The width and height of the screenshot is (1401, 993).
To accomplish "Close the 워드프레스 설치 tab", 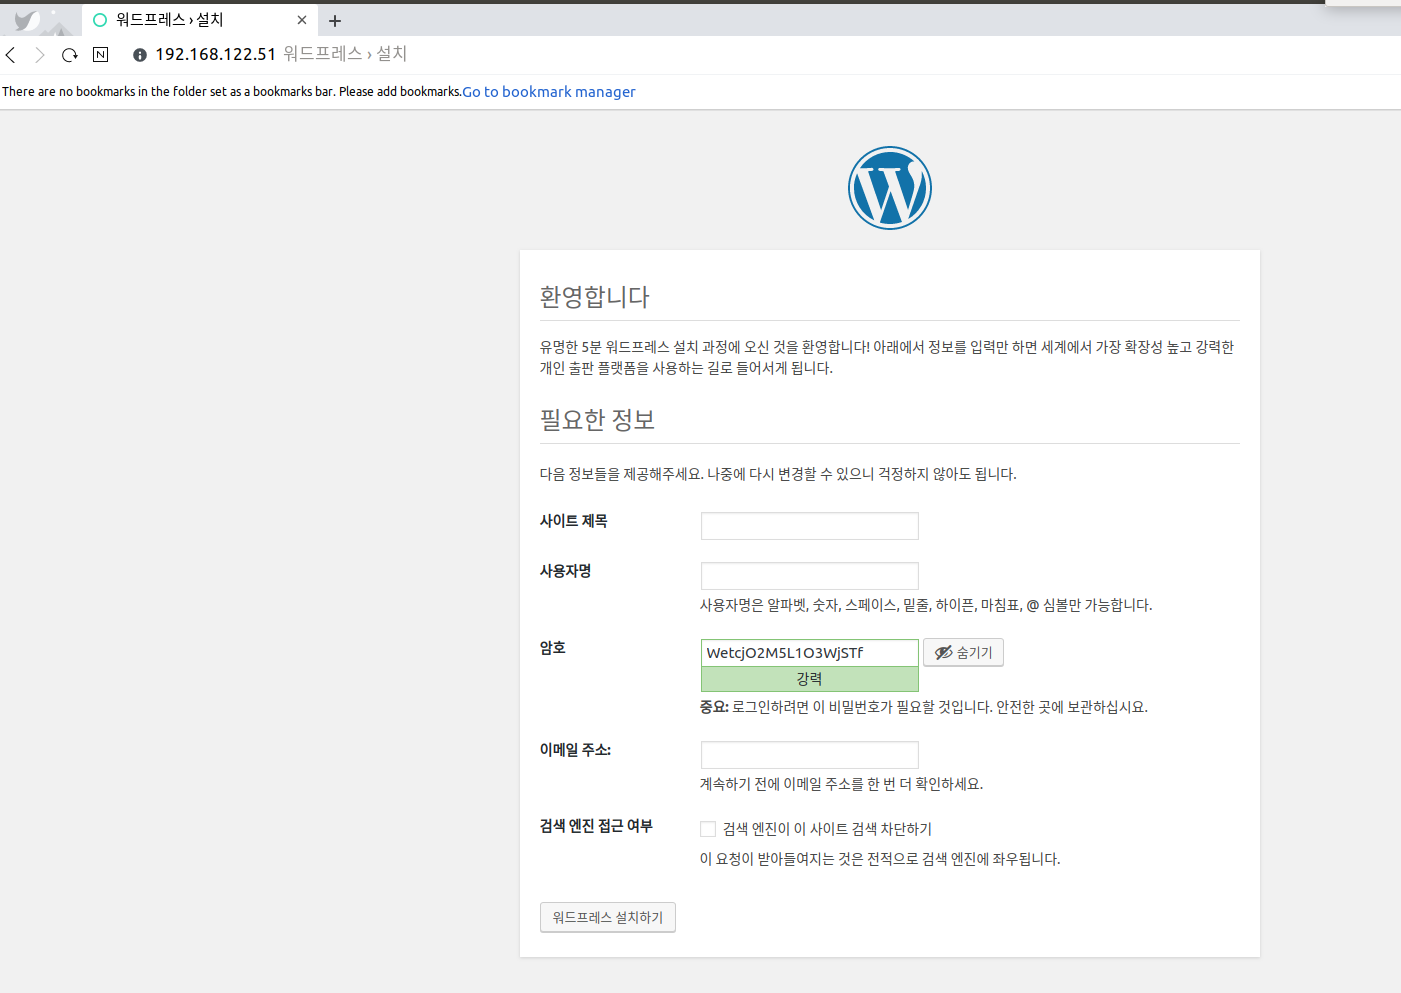I will [x=302, y=20].
